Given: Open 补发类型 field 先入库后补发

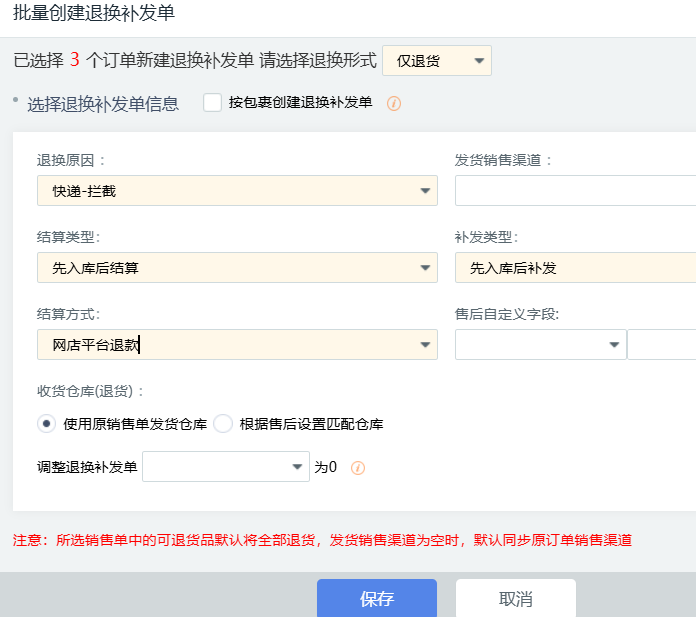Looking at the screenshot, I should pos(576,268).
